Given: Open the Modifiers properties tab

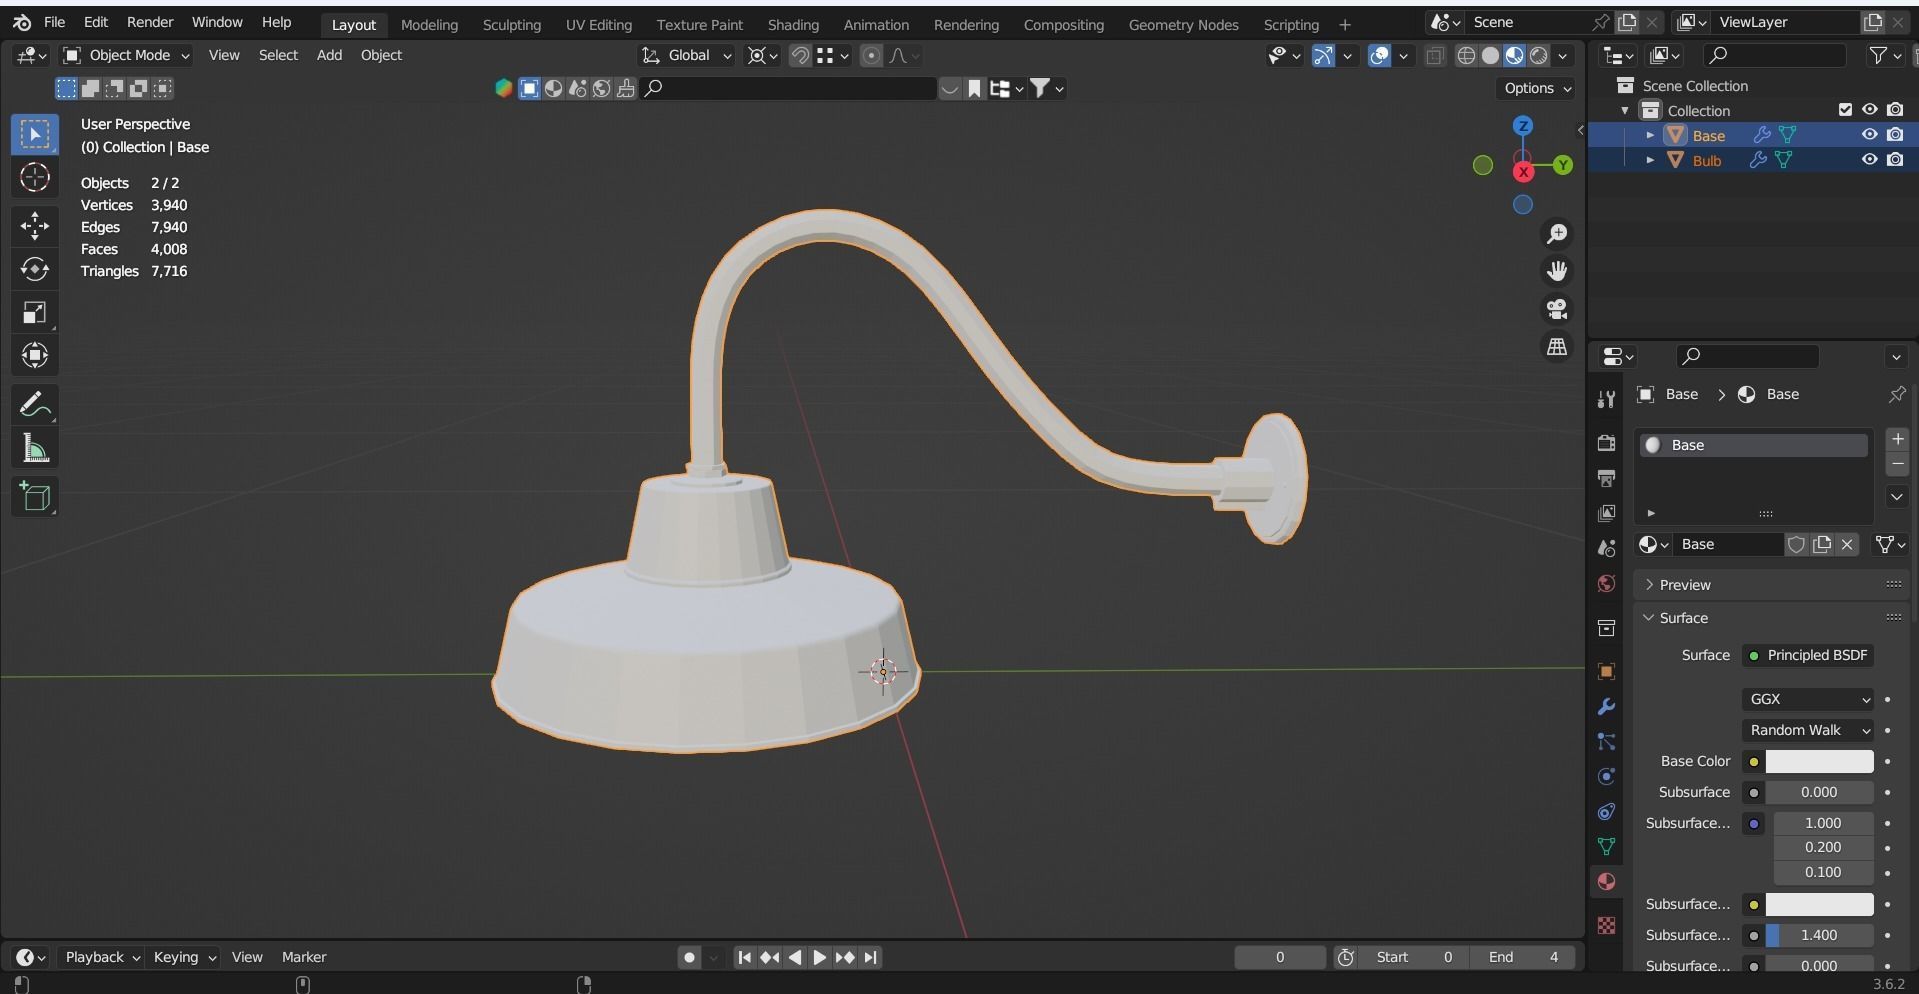Looking at the screenshot, I should [1606, 707].
